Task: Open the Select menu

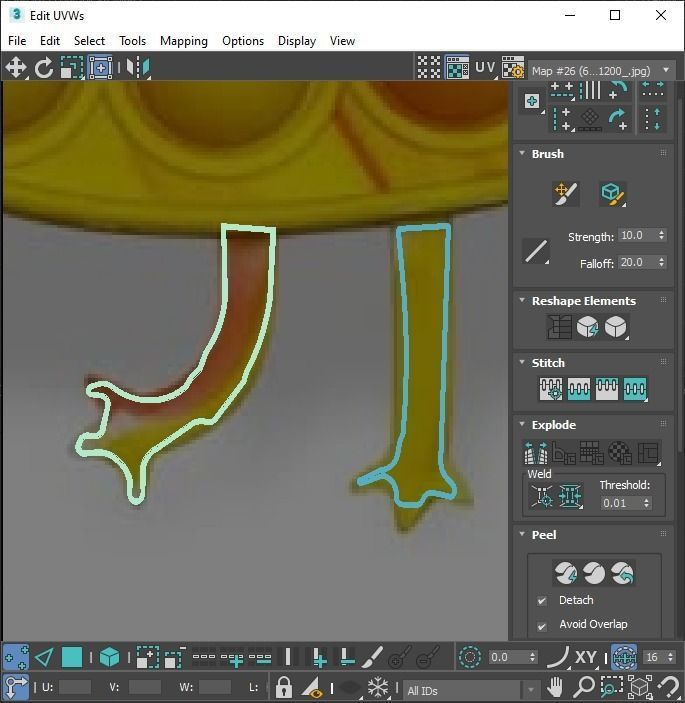Action: click(89, 41)
